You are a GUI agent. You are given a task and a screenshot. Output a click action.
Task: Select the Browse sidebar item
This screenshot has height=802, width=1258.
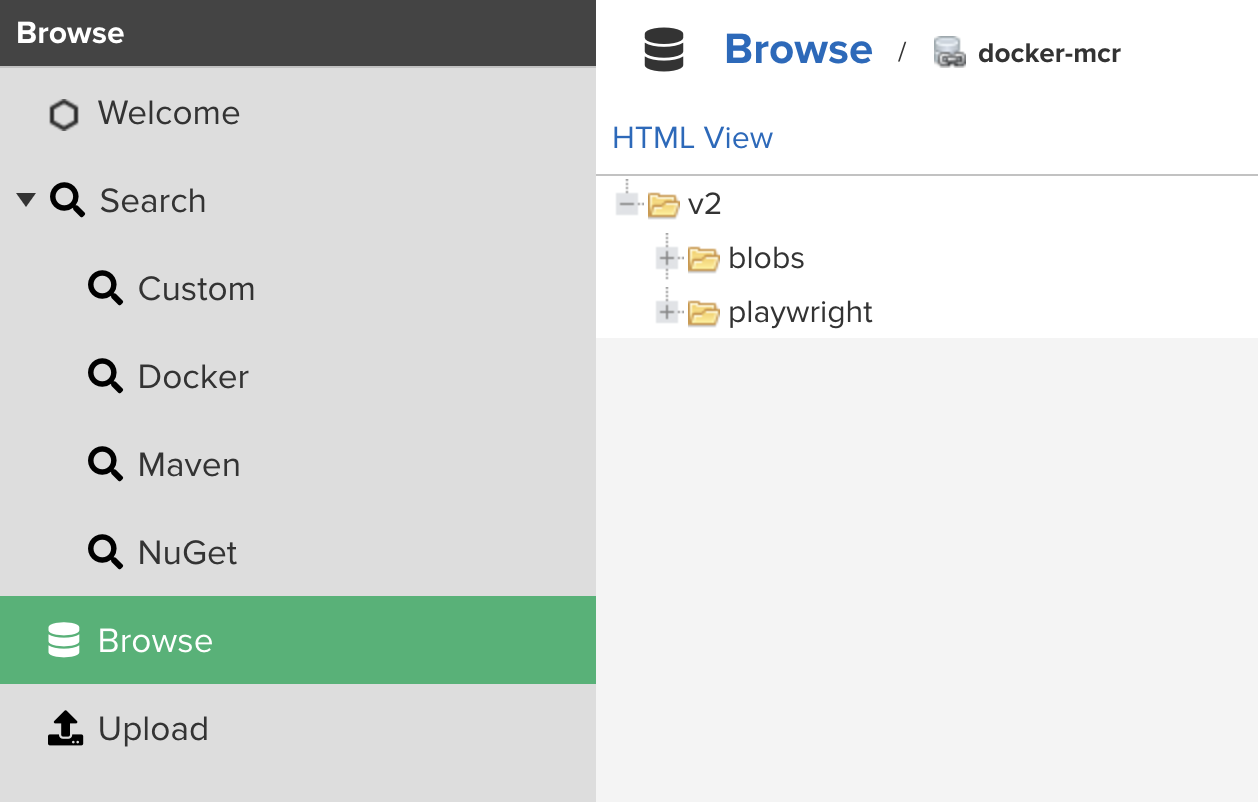coord(298,640)
